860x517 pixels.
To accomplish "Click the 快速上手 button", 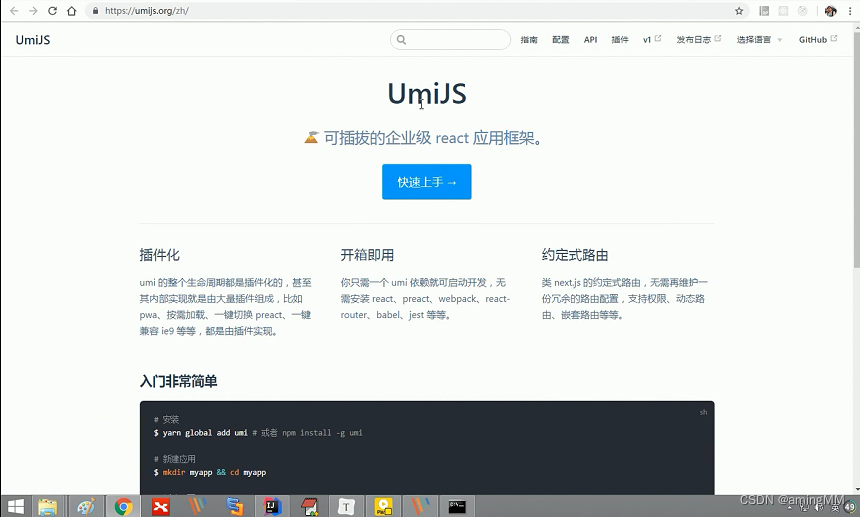I will pos(427,181).
